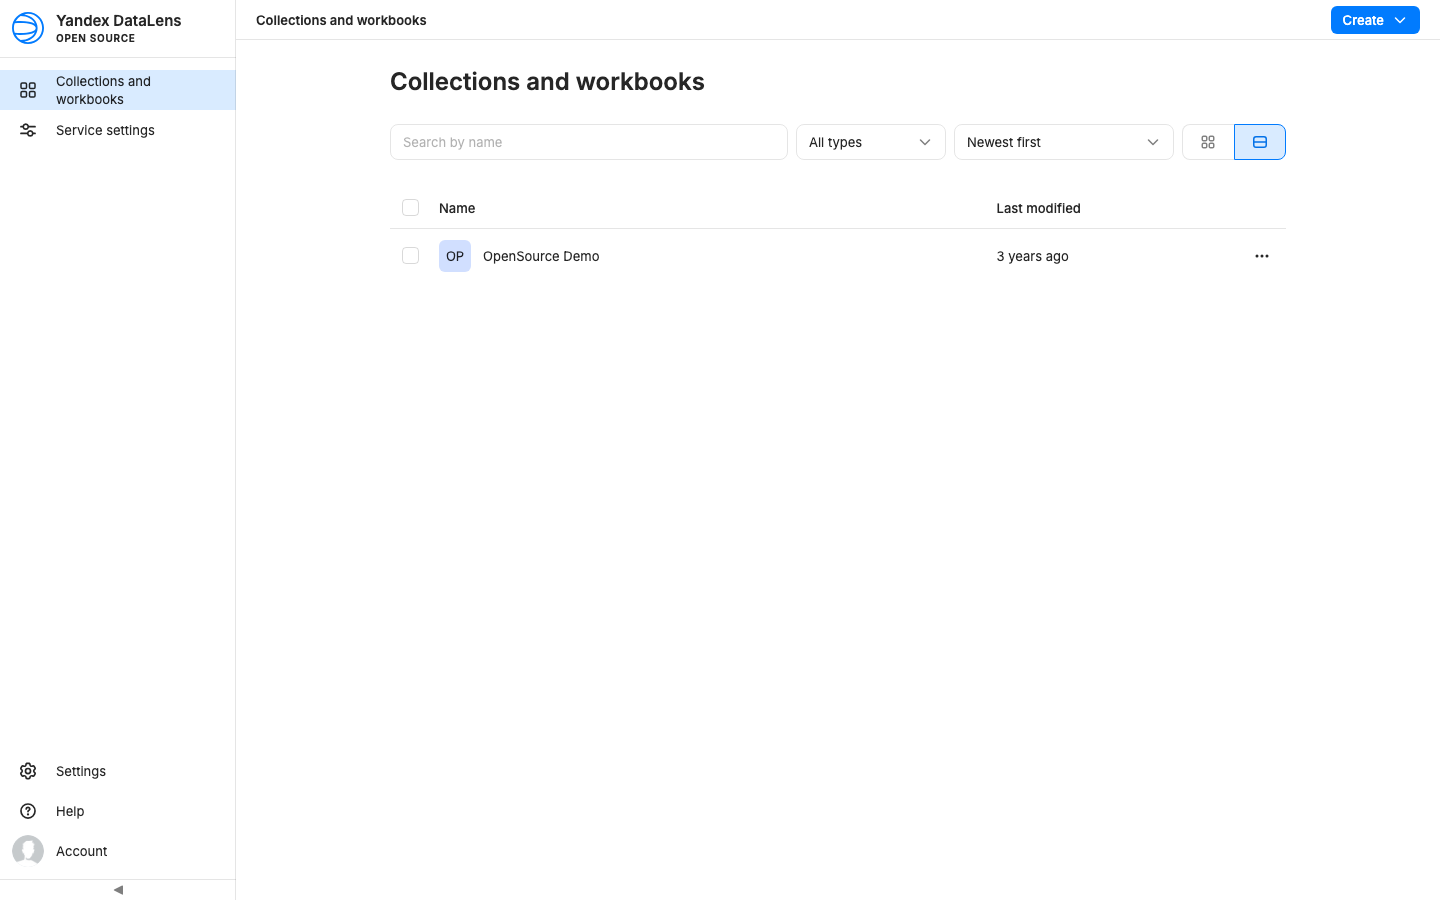
Task: Open Help in the sidebar
Action: point(118,811)
